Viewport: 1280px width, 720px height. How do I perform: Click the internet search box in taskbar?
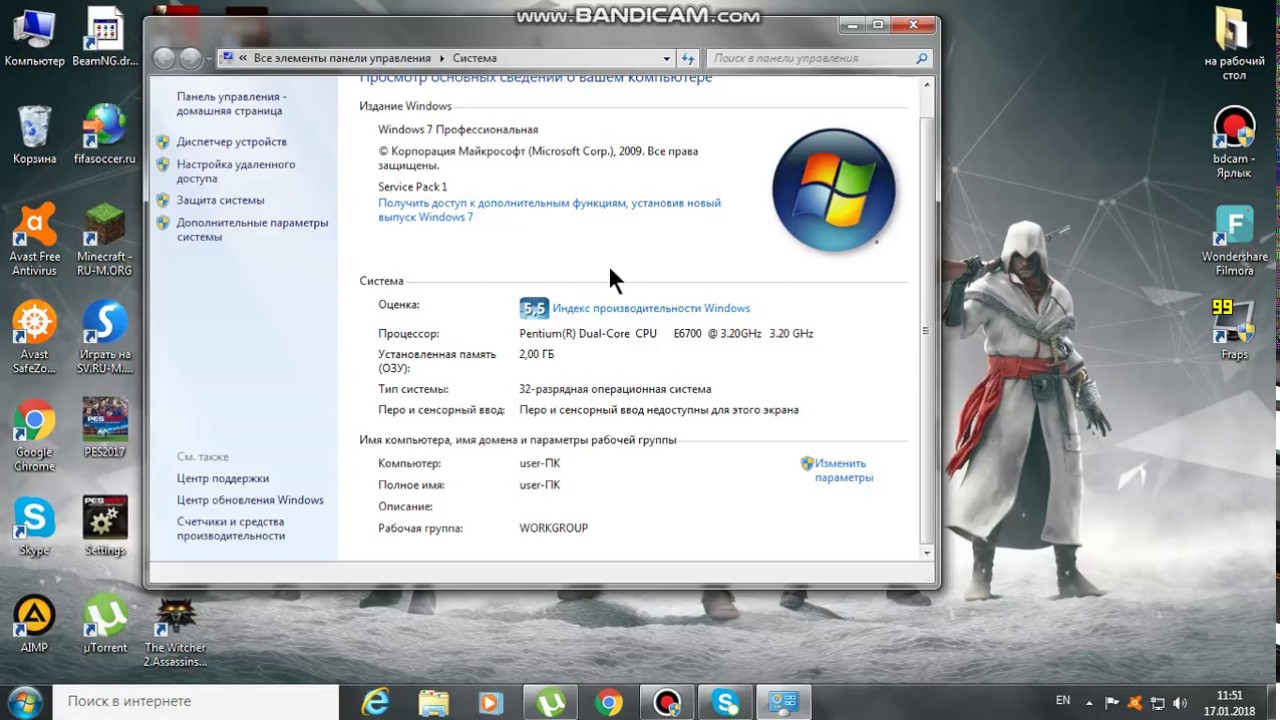(x=195, y=701)
